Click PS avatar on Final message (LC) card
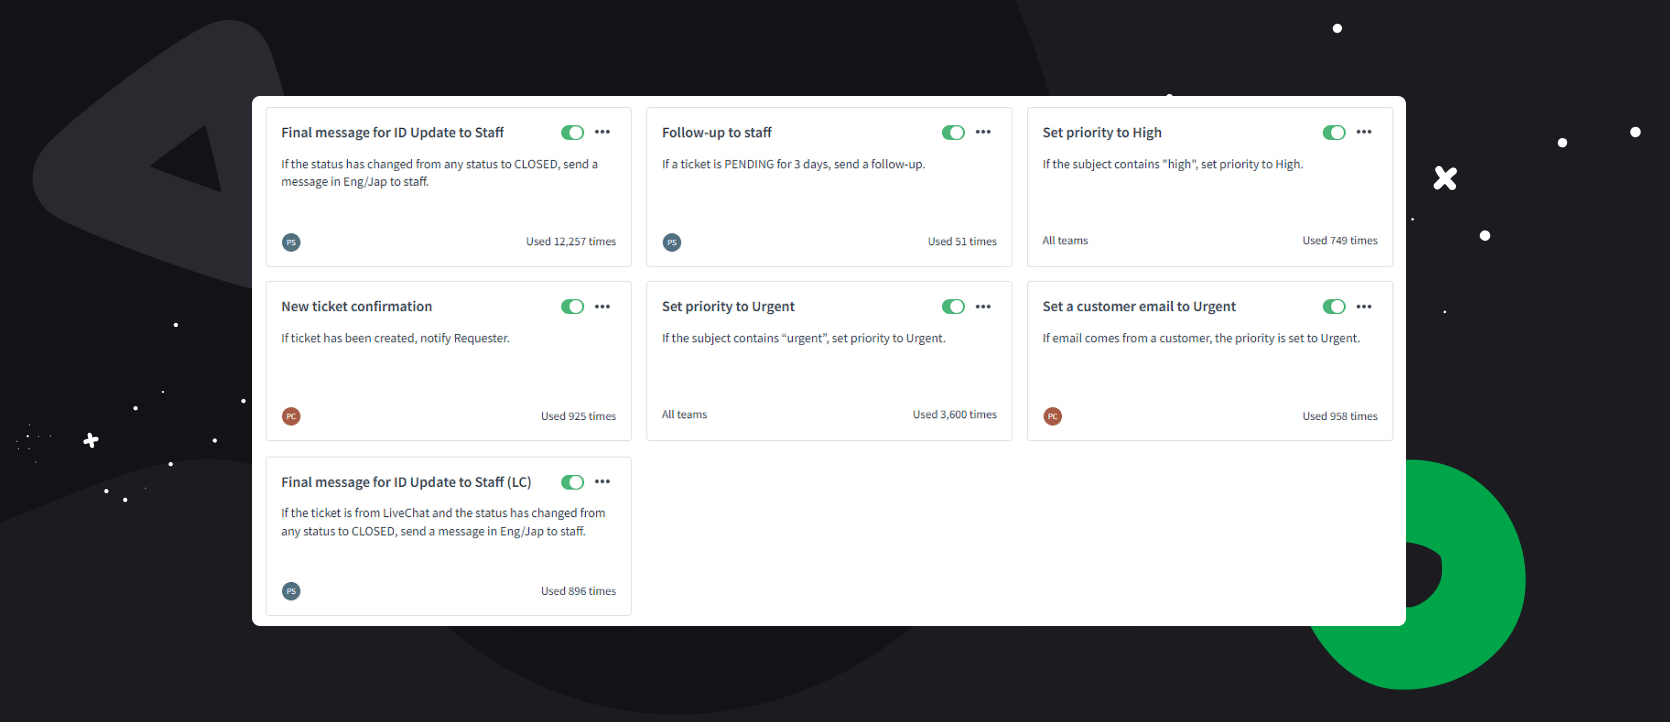This screenshot has height=722, width=1670. coord(291,591)
